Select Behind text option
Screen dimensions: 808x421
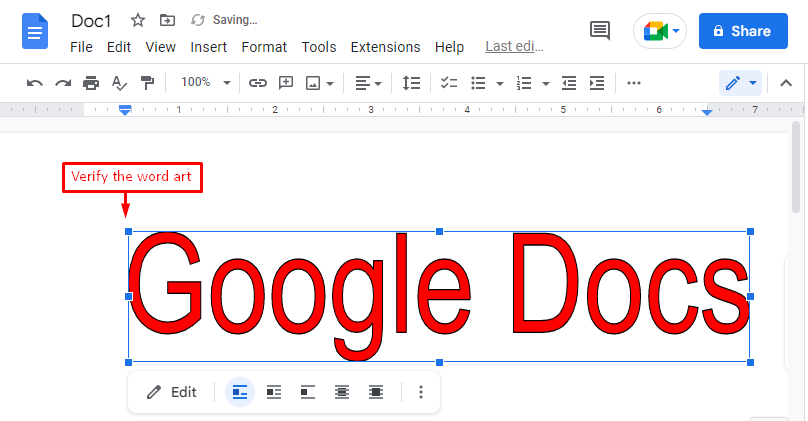click(x=342, y=392)
